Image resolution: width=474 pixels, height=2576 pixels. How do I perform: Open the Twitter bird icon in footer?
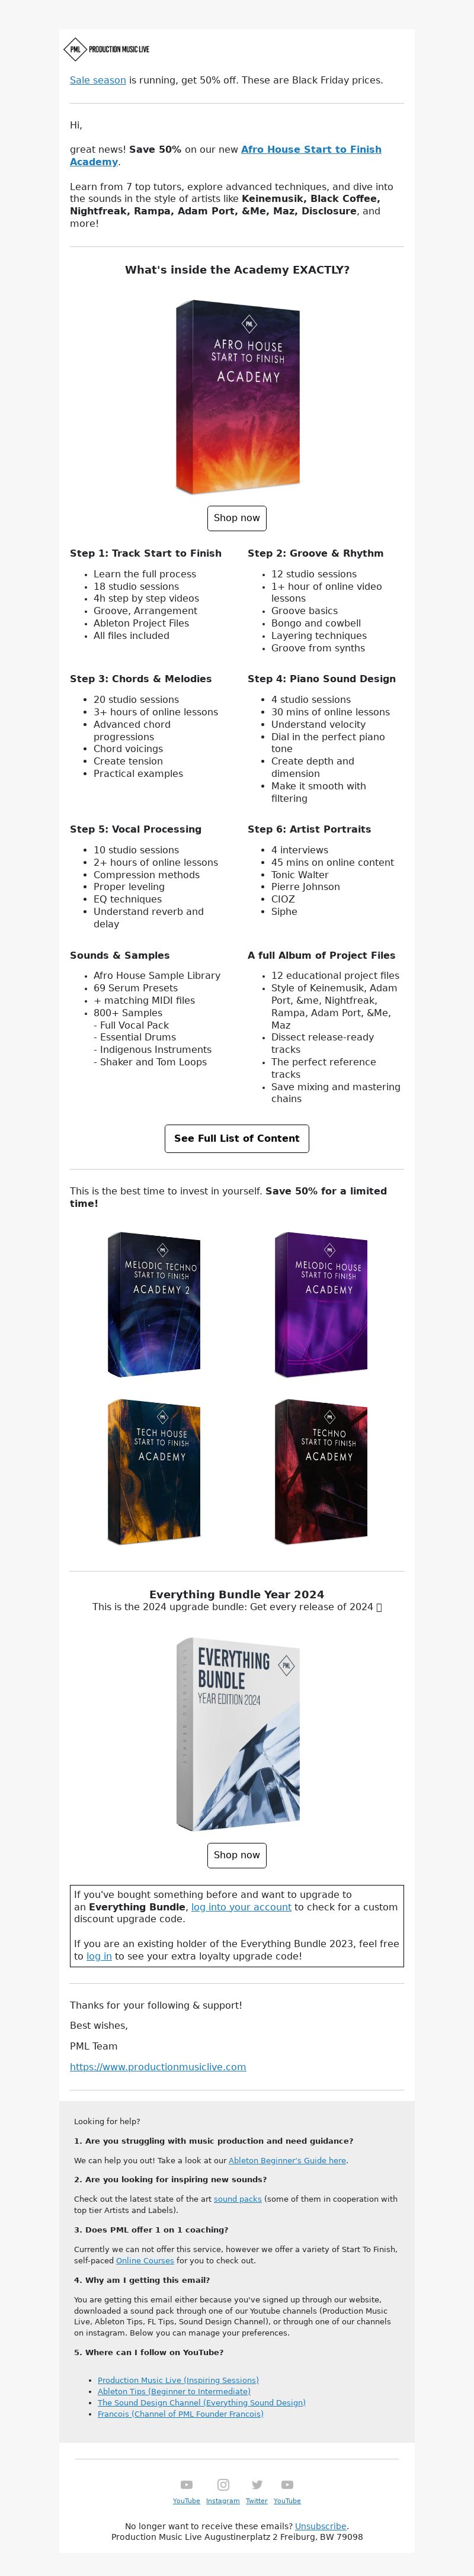pos(257,2484)
